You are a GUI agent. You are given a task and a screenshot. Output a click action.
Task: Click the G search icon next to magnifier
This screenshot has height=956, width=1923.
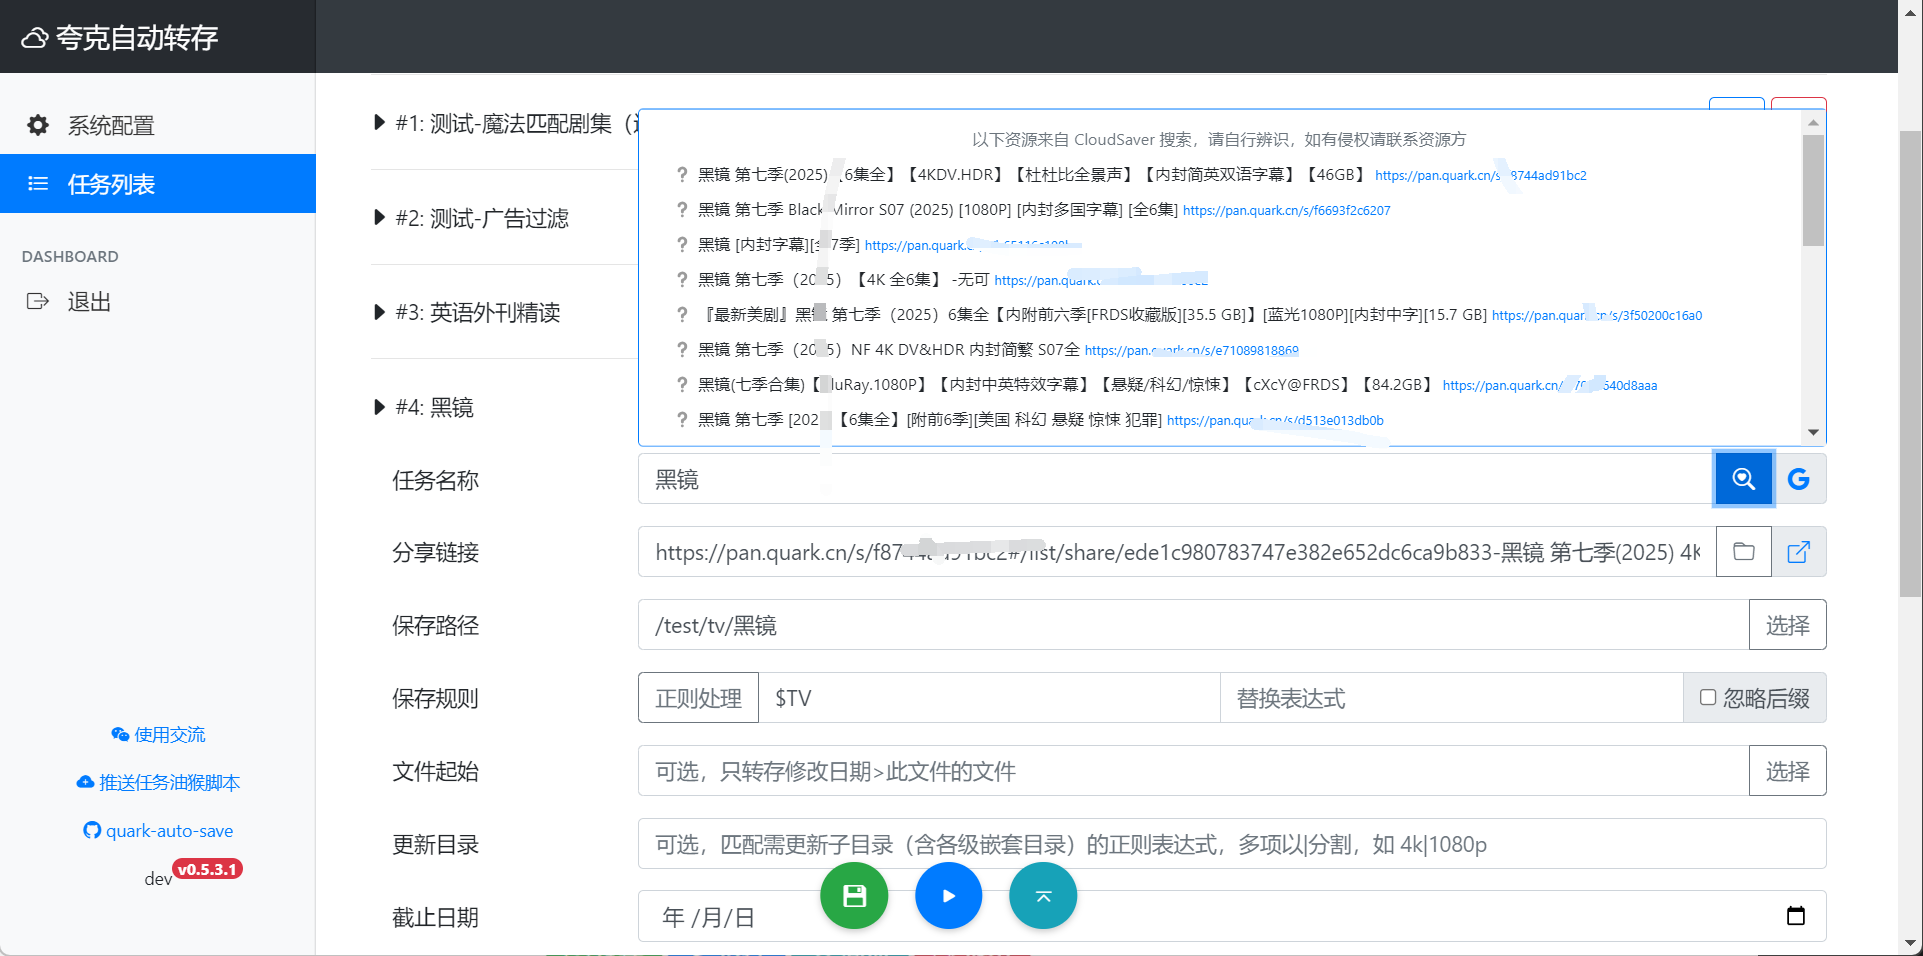pyautogui.click(x=1799, y=479)
